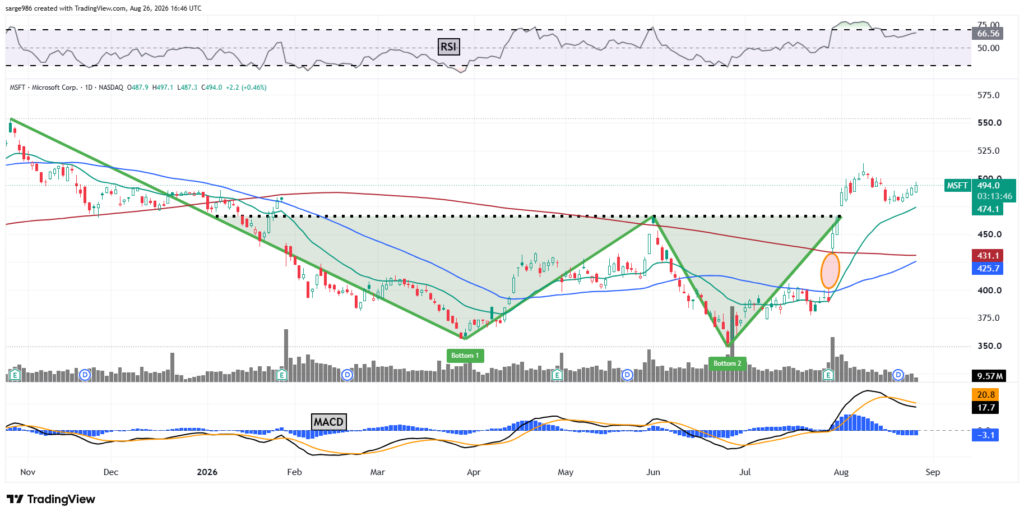Click the earnings E marker in late July
This screenshot has width=1024, height=516.
click(x=829, y=375)
